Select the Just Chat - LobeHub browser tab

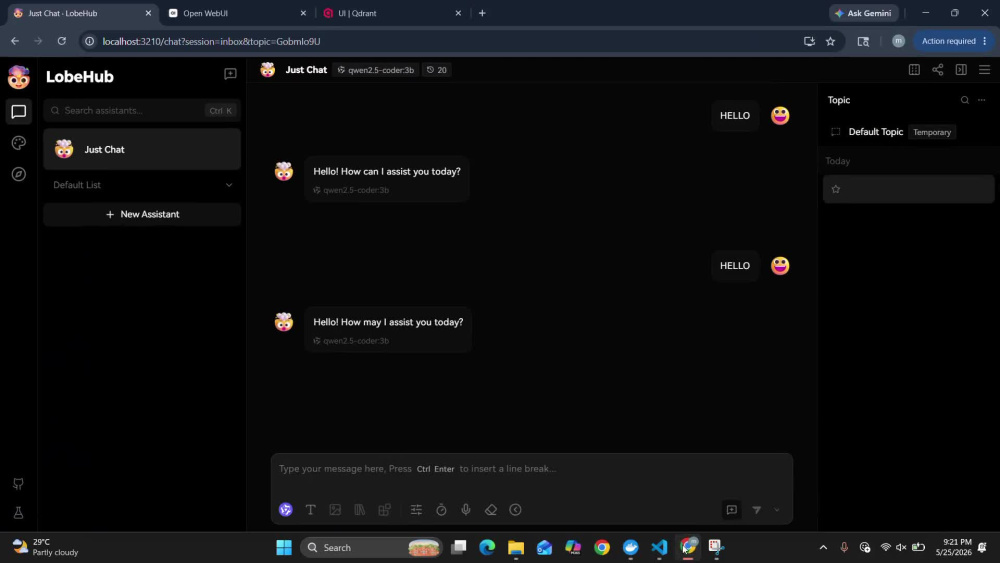(82, 13)
